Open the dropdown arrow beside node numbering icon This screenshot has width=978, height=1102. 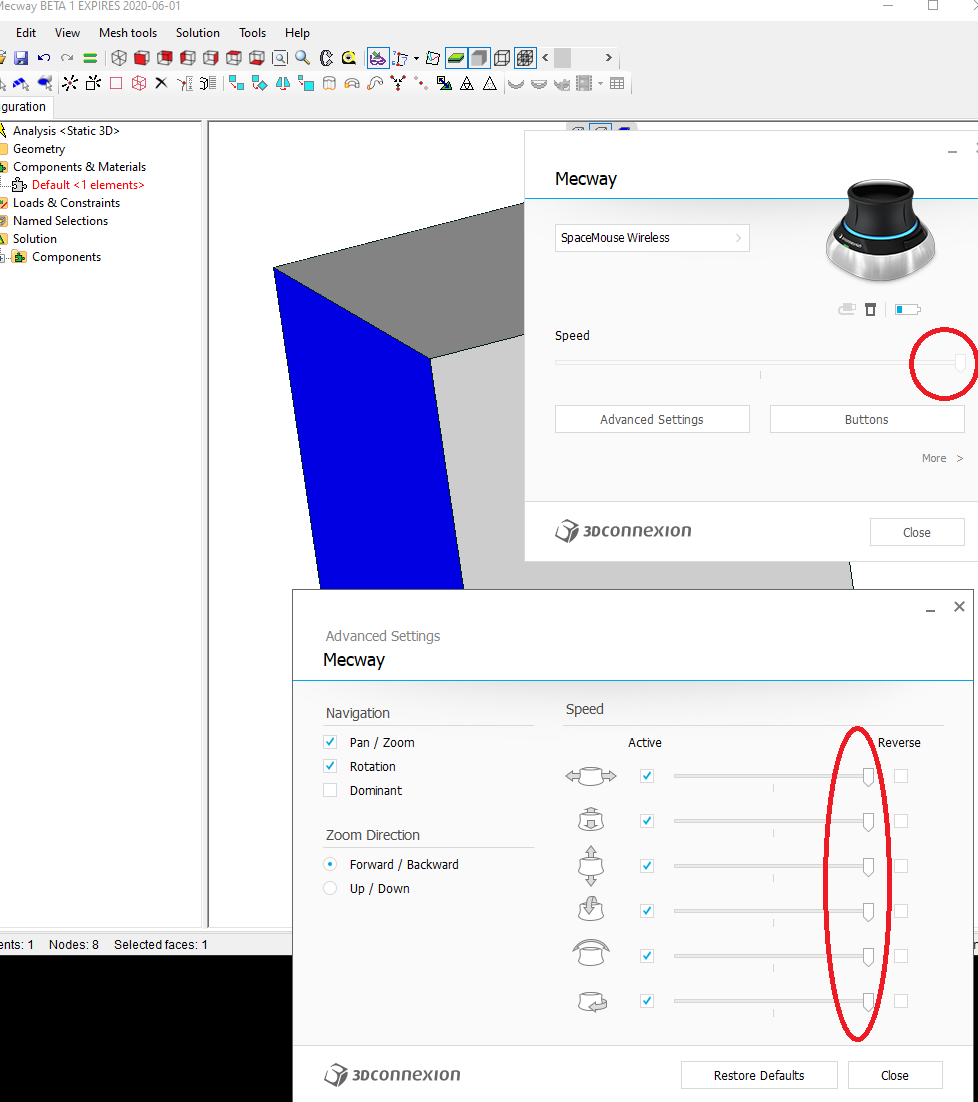tap(417, 58)
